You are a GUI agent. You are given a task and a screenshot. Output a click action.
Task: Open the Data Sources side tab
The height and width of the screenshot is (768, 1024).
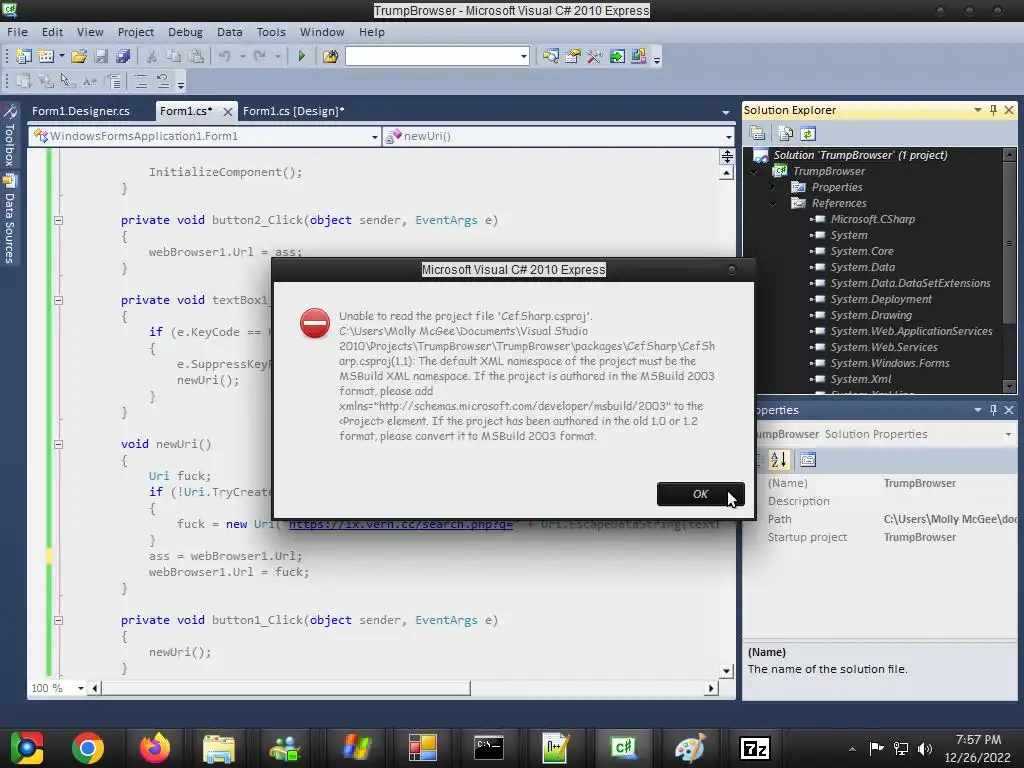(x=9, y=219)
